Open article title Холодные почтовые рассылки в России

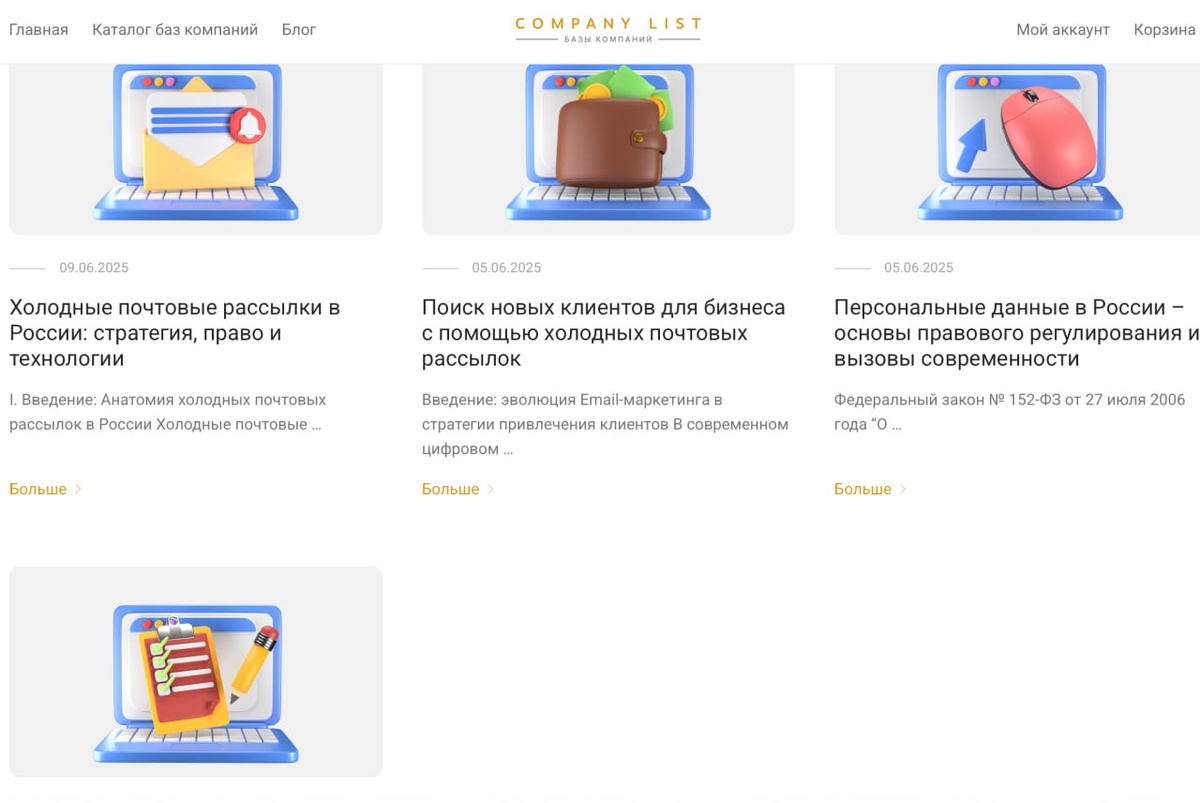point(175,333)
